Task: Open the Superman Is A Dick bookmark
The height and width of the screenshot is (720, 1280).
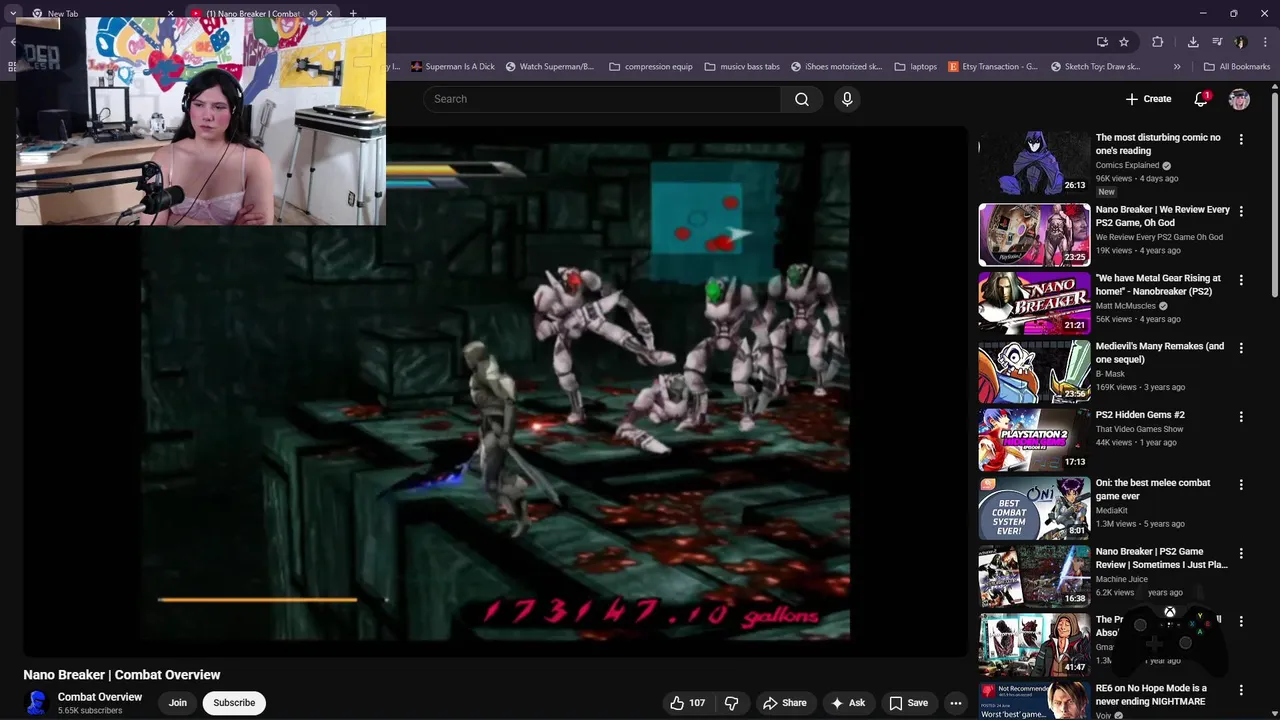Action: [452, 67]
